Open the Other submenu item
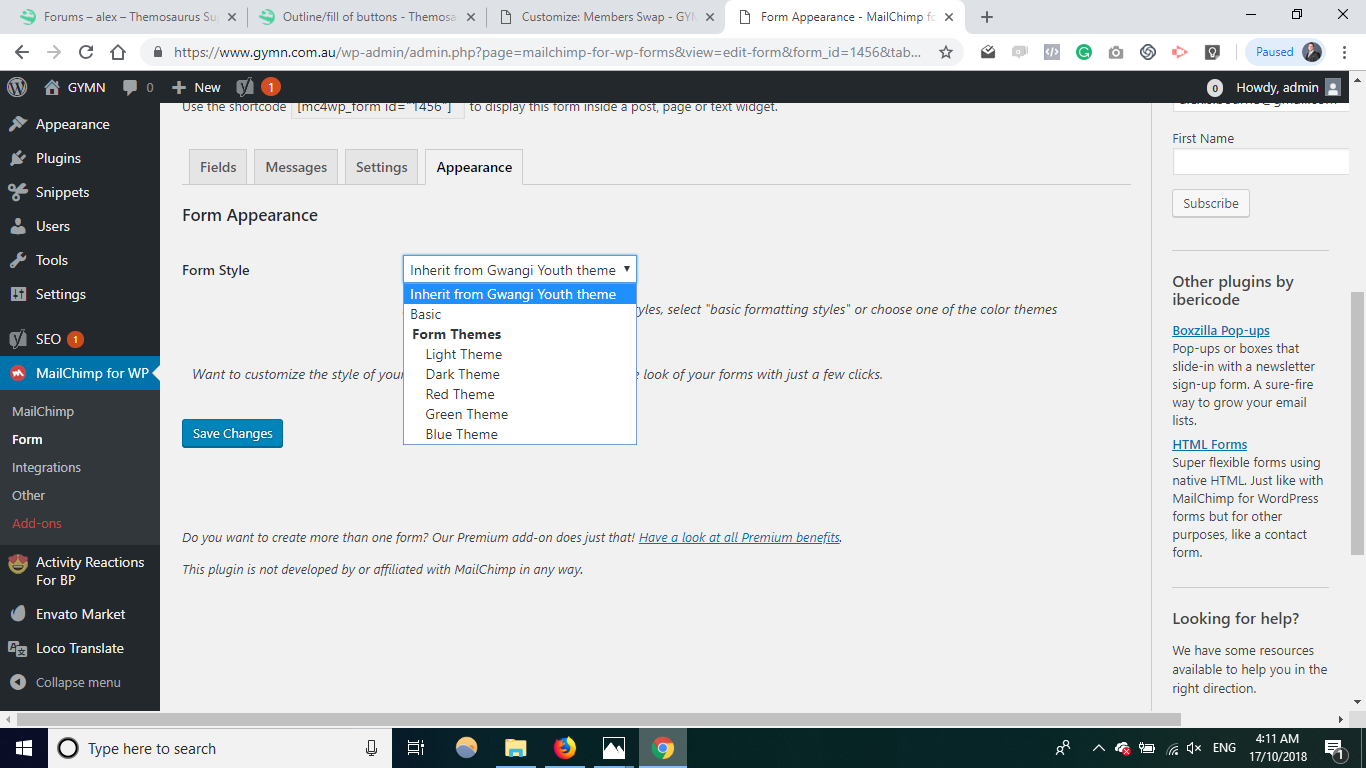The height and width of the screenshot is (768, 1366). (28, 495)
